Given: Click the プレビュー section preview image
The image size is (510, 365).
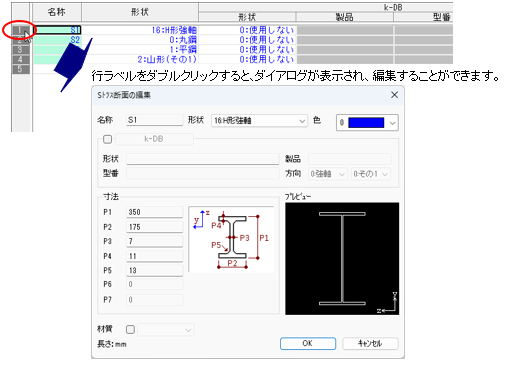Looking at the screenshot, I should (342, 259).
